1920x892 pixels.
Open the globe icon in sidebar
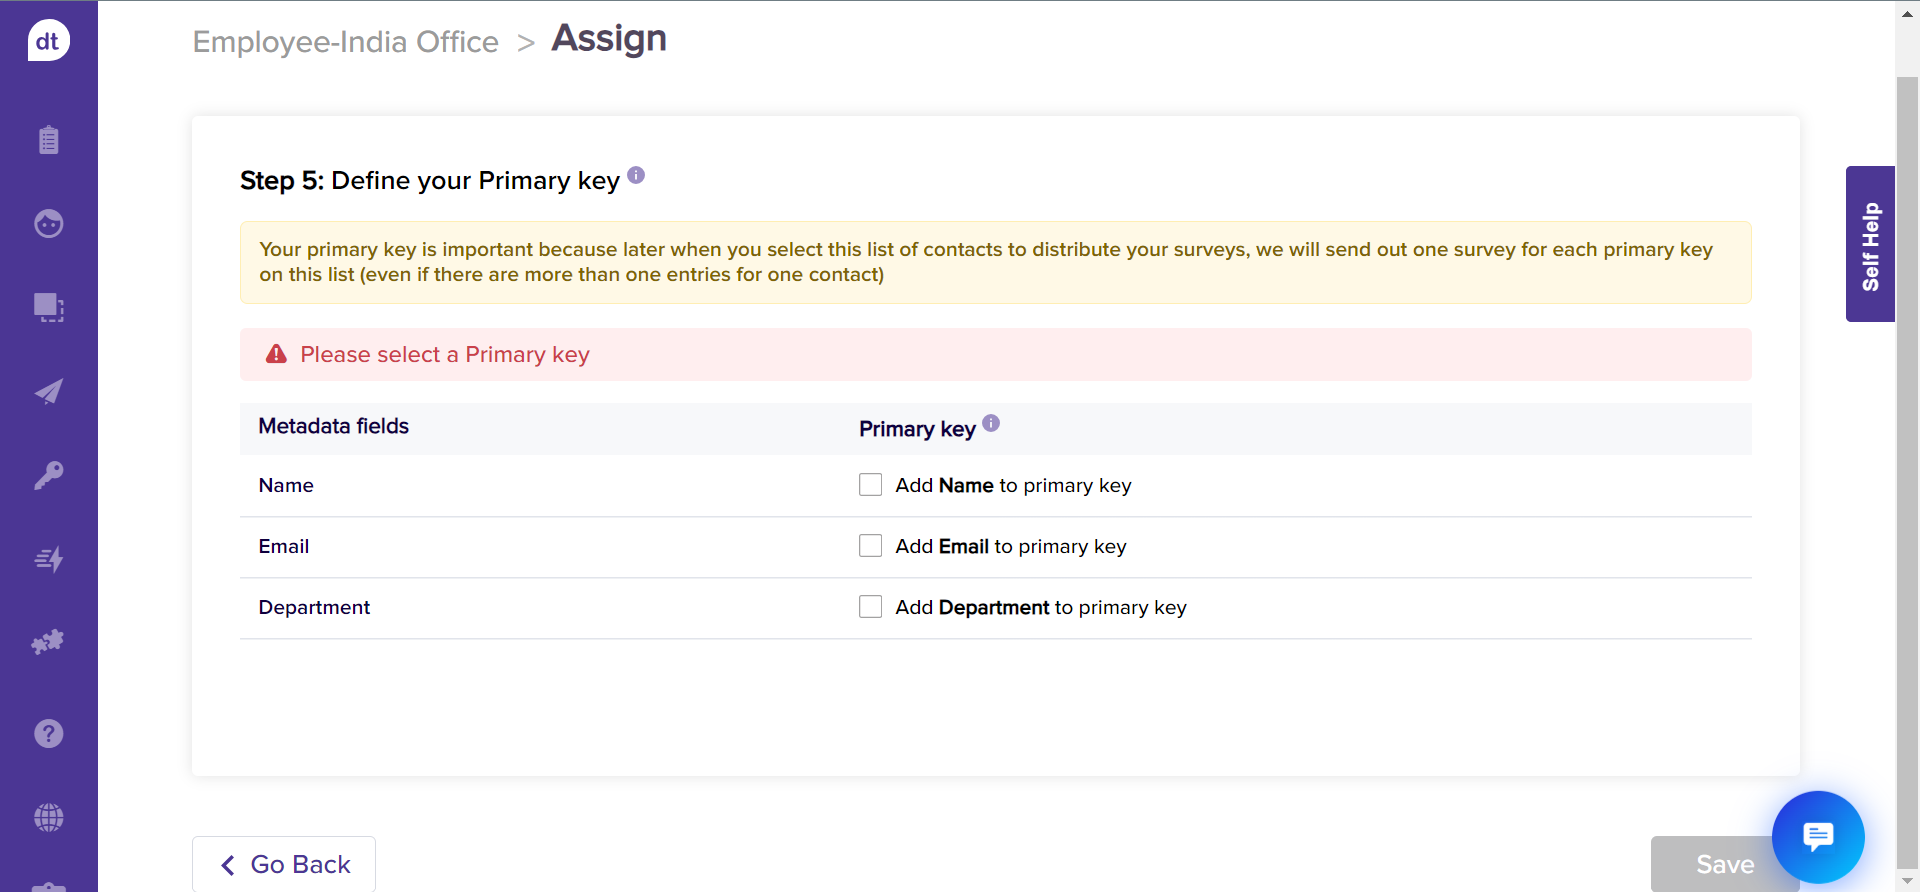click(48, 818)
